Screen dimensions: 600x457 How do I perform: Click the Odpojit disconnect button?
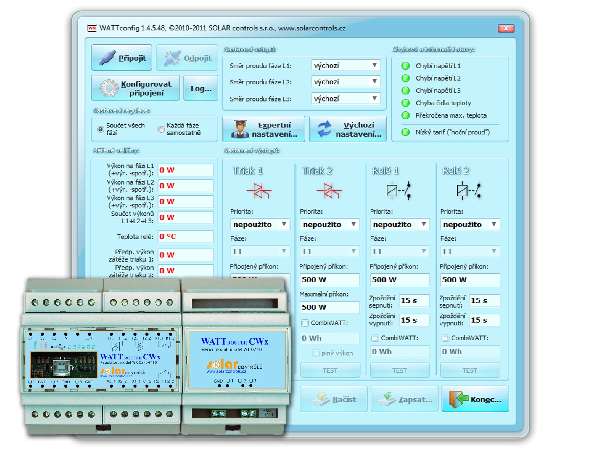click(x=187, y=58)
